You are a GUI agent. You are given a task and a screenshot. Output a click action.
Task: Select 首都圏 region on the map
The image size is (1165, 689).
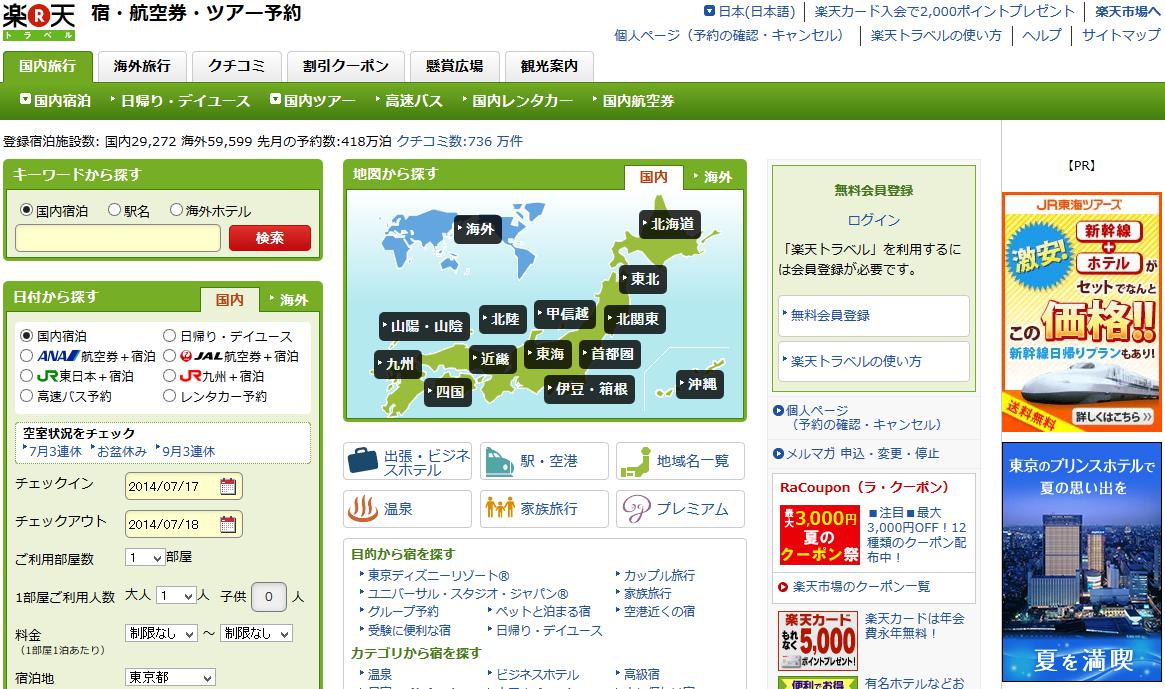point(610,354)
